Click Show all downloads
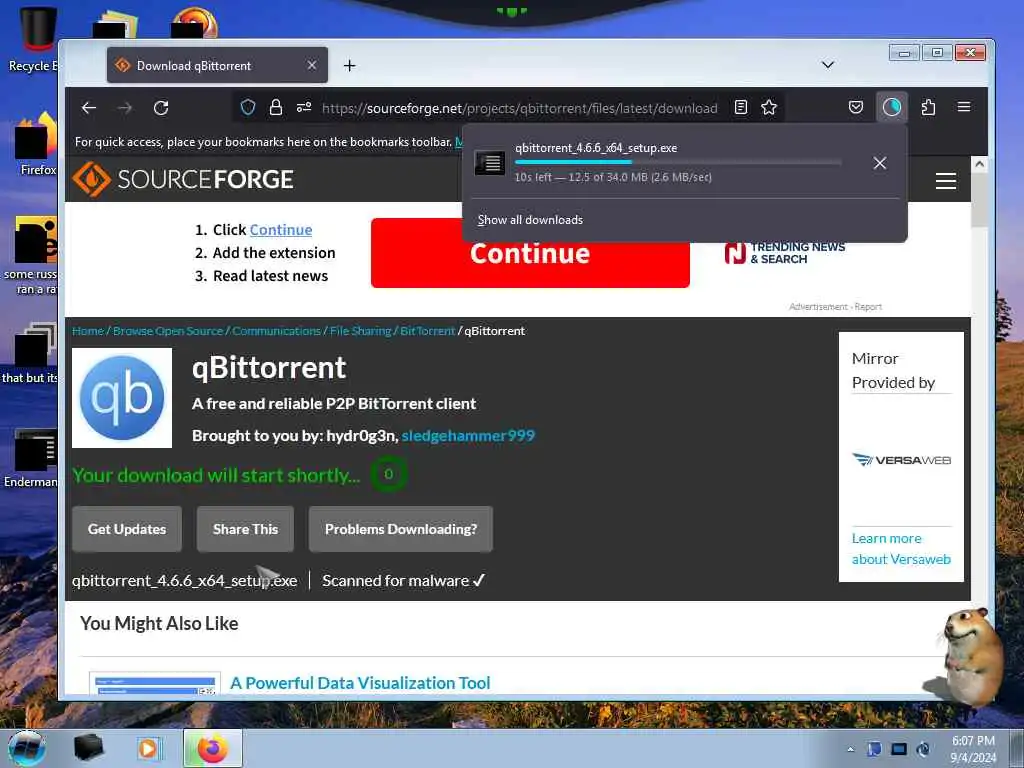The height and width of the screenshot is (768, 1024). click(530, 220)
